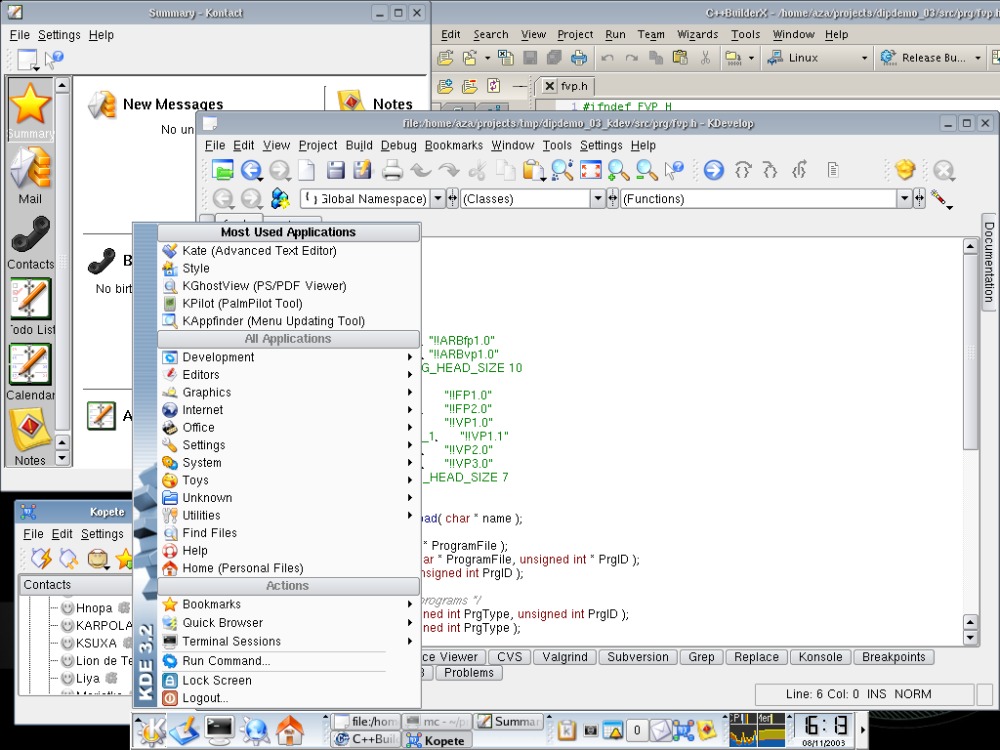This screenshot has width=1000, height=750.
Task: Click the Print icon in KDevelop toolbar
Action: click(x=392, y=170)
